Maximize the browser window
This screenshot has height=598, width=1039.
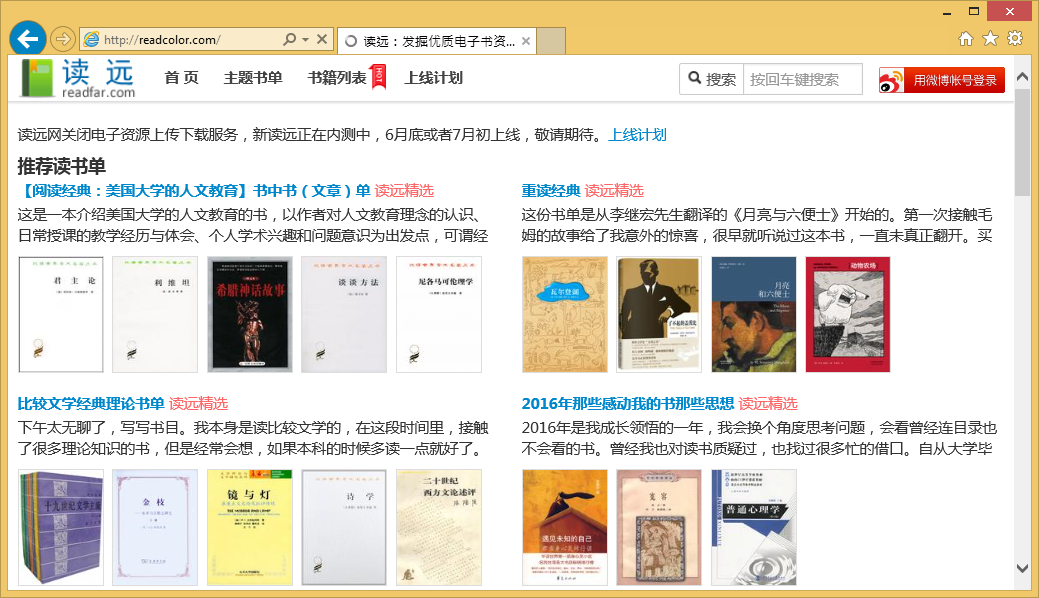click(x=973, y=11)
